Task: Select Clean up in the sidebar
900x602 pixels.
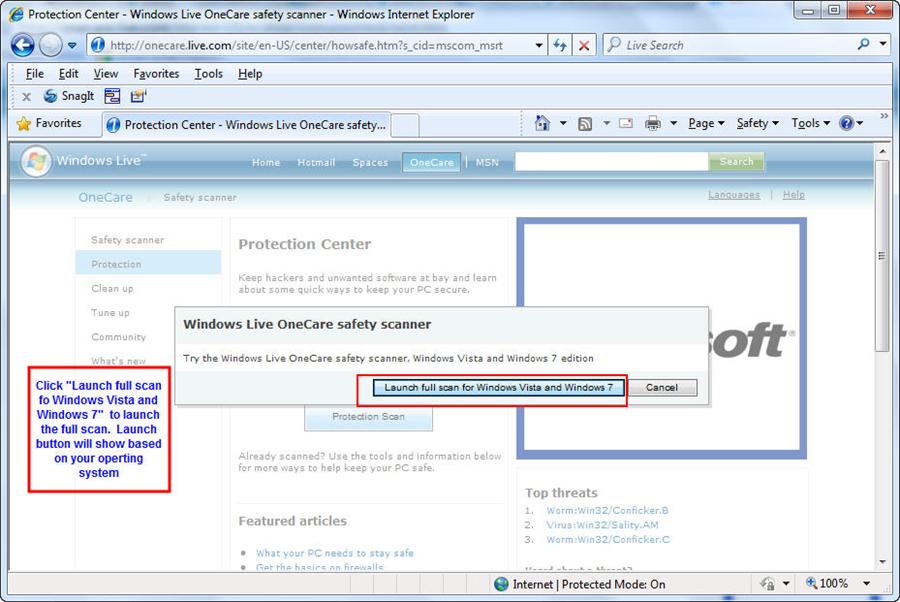Action: point(112,288)
